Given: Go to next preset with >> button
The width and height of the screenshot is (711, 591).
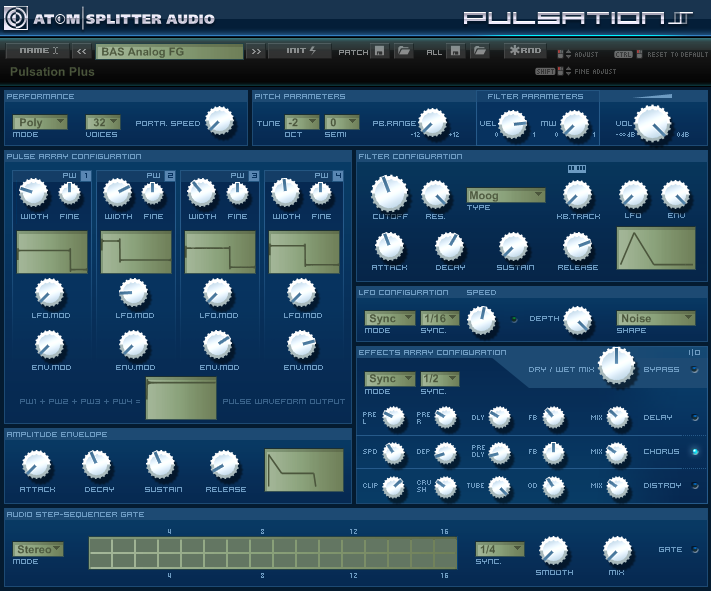Looking at the screenshot, I should (x=256, y=51).
